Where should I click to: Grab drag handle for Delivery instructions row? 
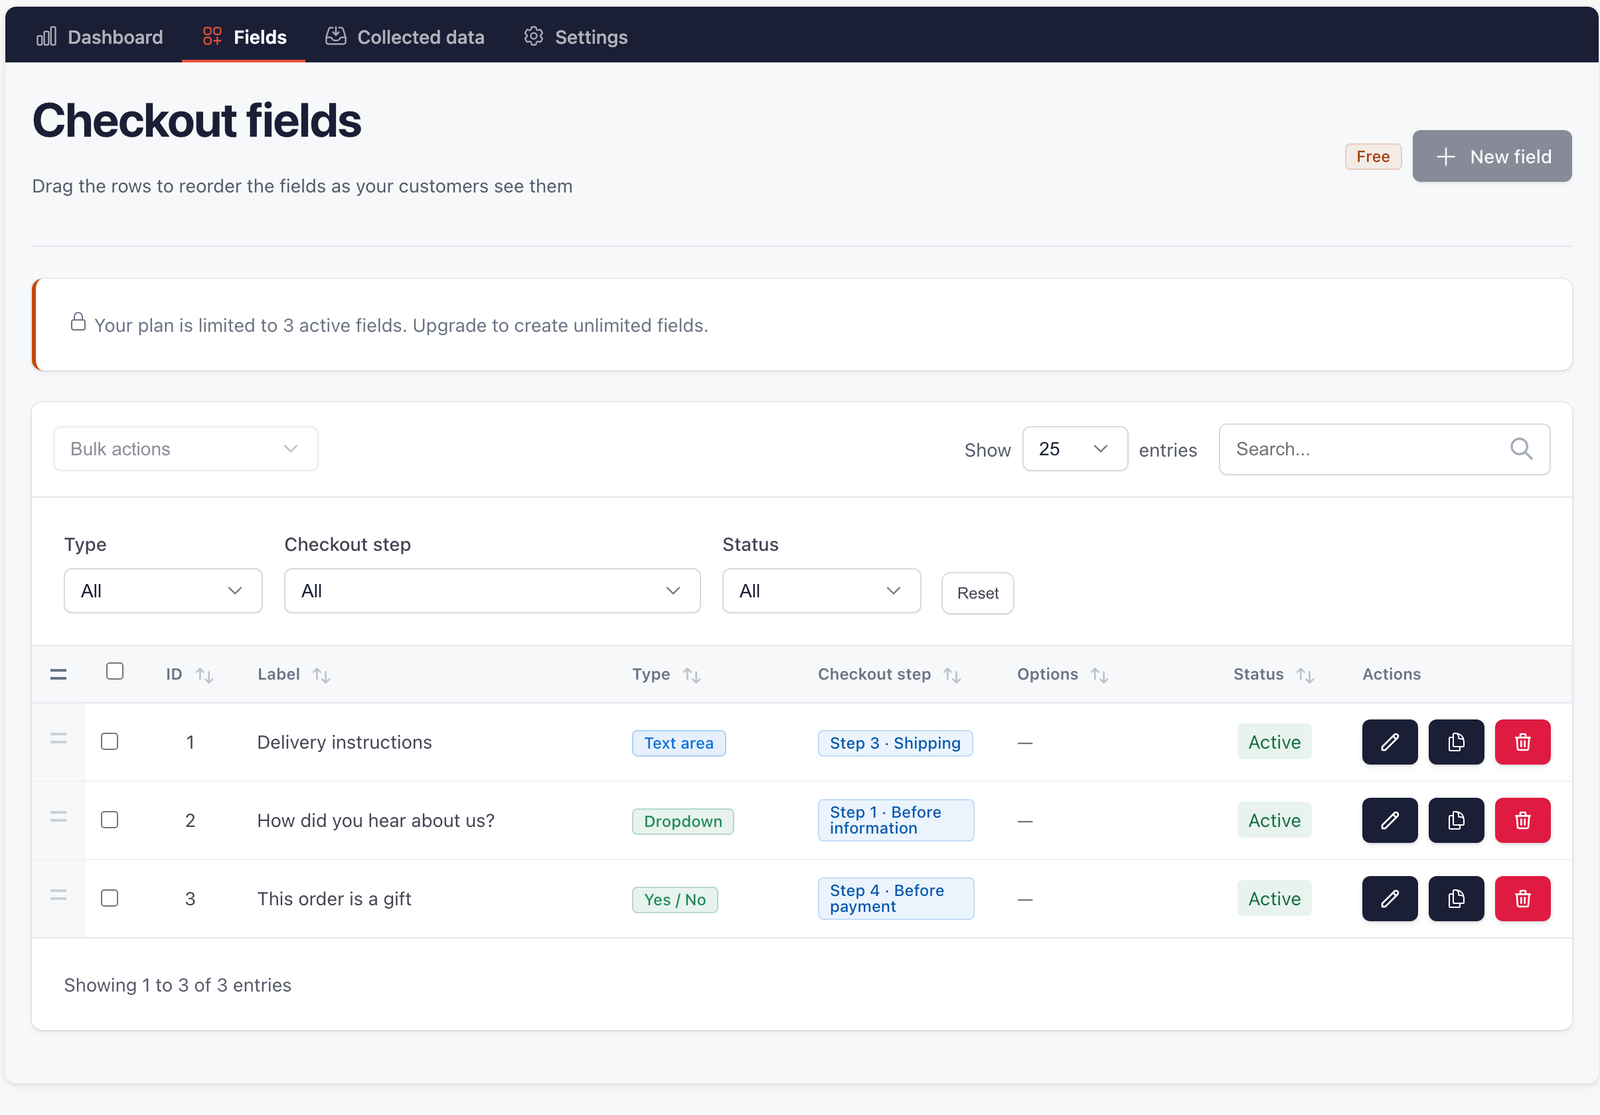(x=59, y=739)
